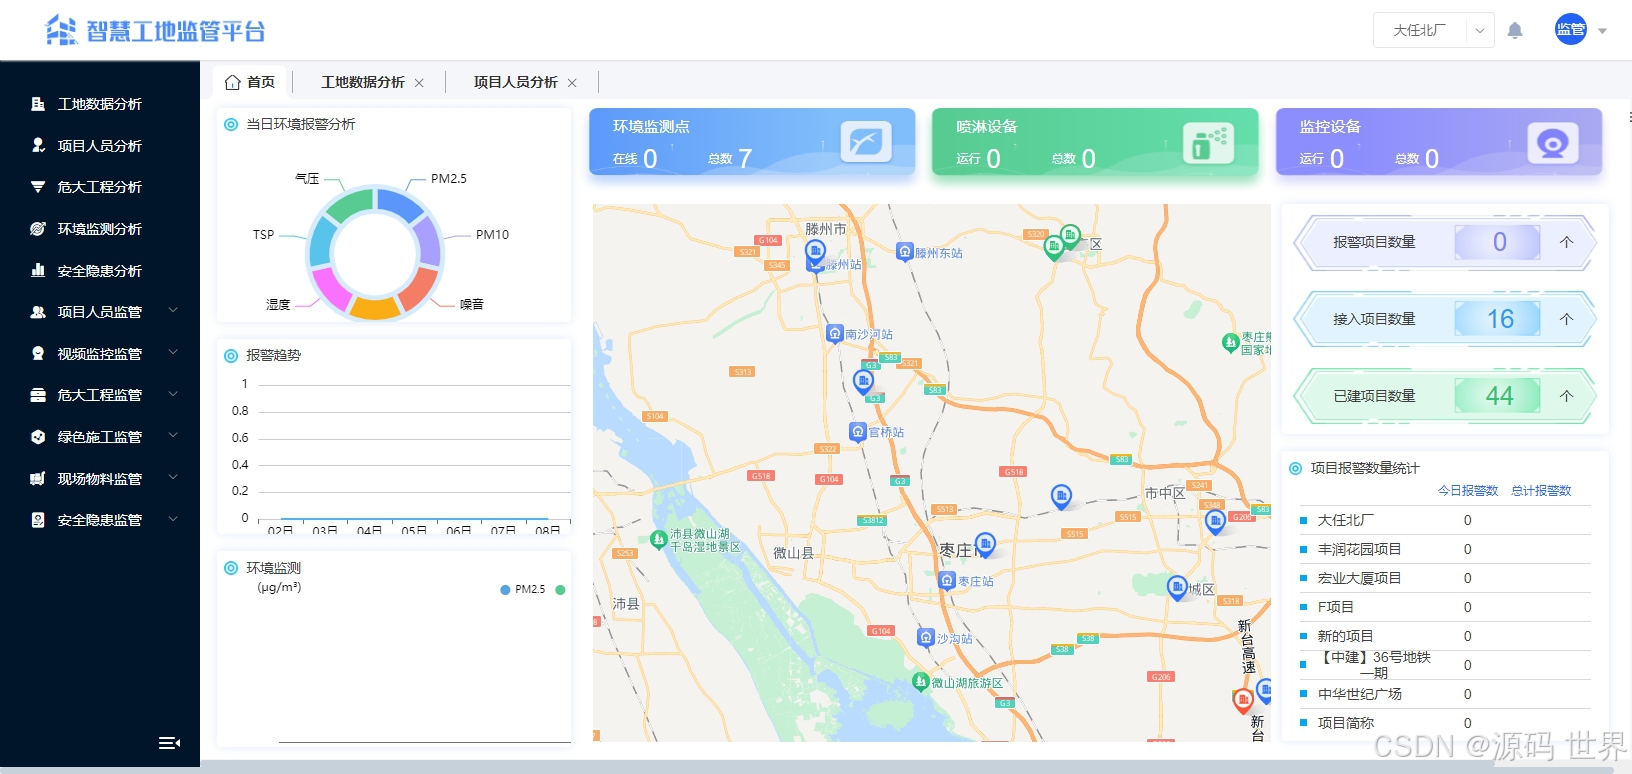Click the 喷淋设备 card icon

1208,142
